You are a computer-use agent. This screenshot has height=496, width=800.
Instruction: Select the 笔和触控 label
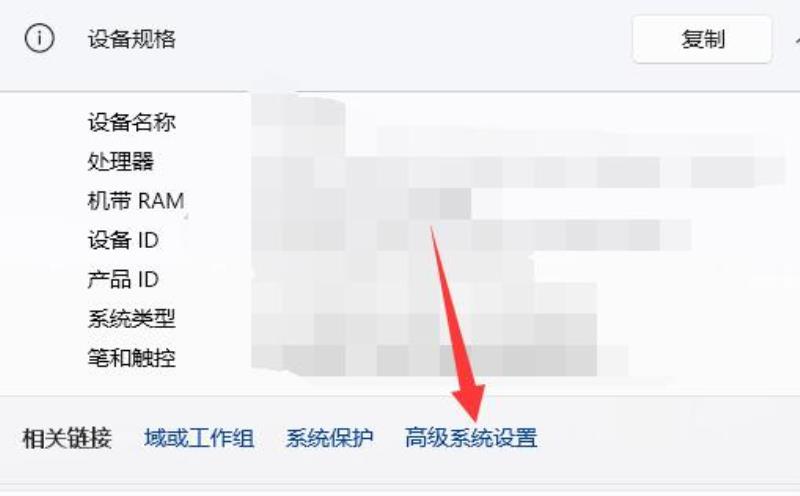pyautogui.click(x=132, y=358)
